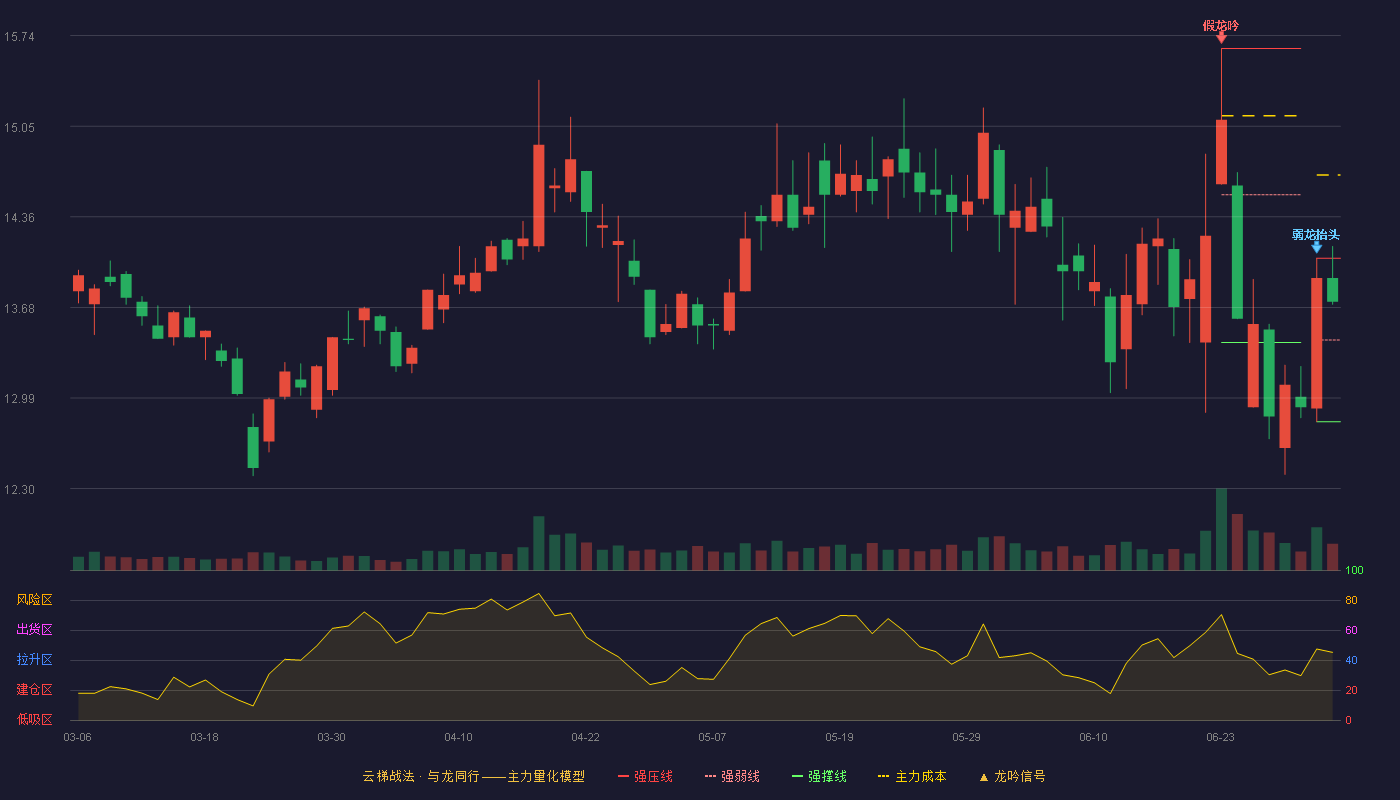Click the 05-19 date label

coord(839,737)
